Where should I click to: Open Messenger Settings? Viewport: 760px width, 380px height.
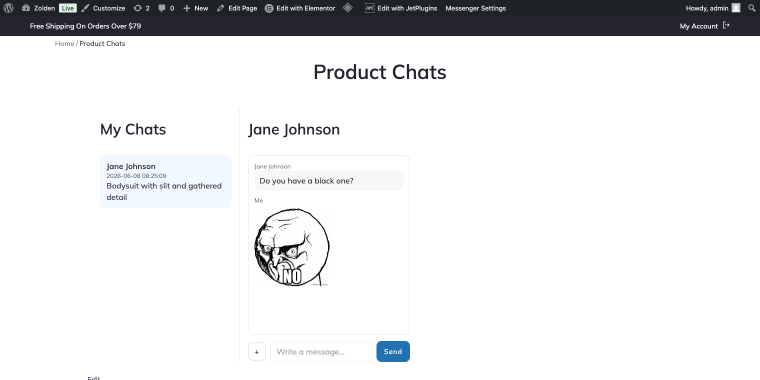point(475,8)
